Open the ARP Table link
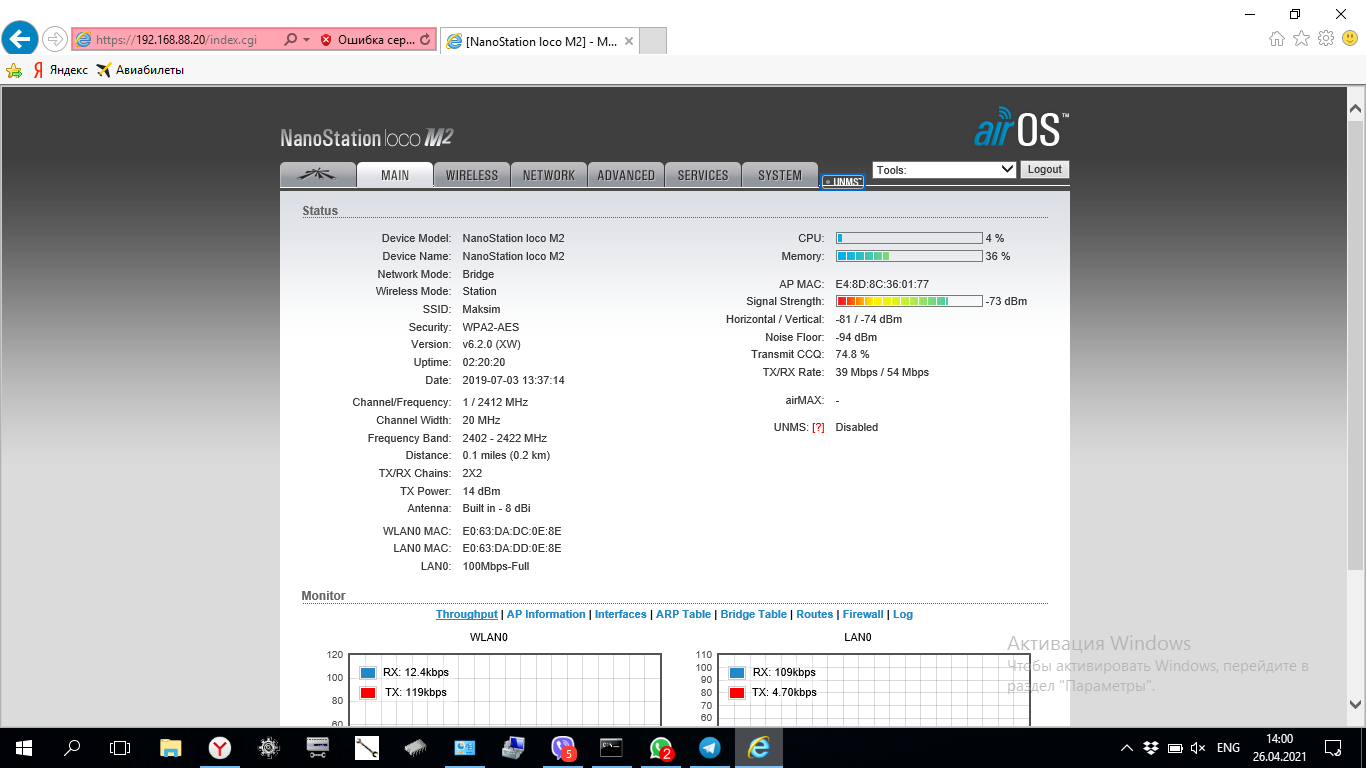1366x768 pixels. (x=684, y=614)
